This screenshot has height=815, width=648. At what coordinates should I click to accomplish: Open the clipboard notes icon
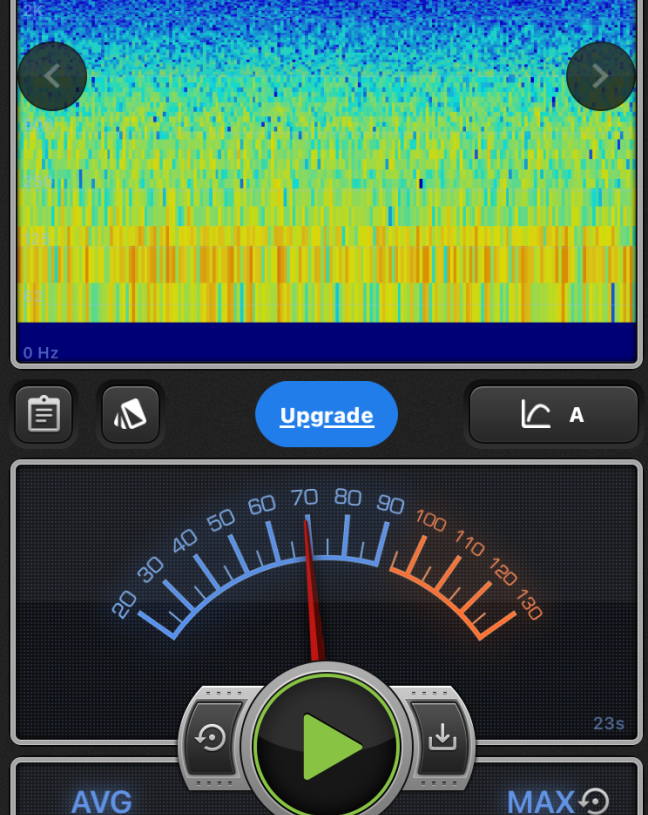point(44,414)
